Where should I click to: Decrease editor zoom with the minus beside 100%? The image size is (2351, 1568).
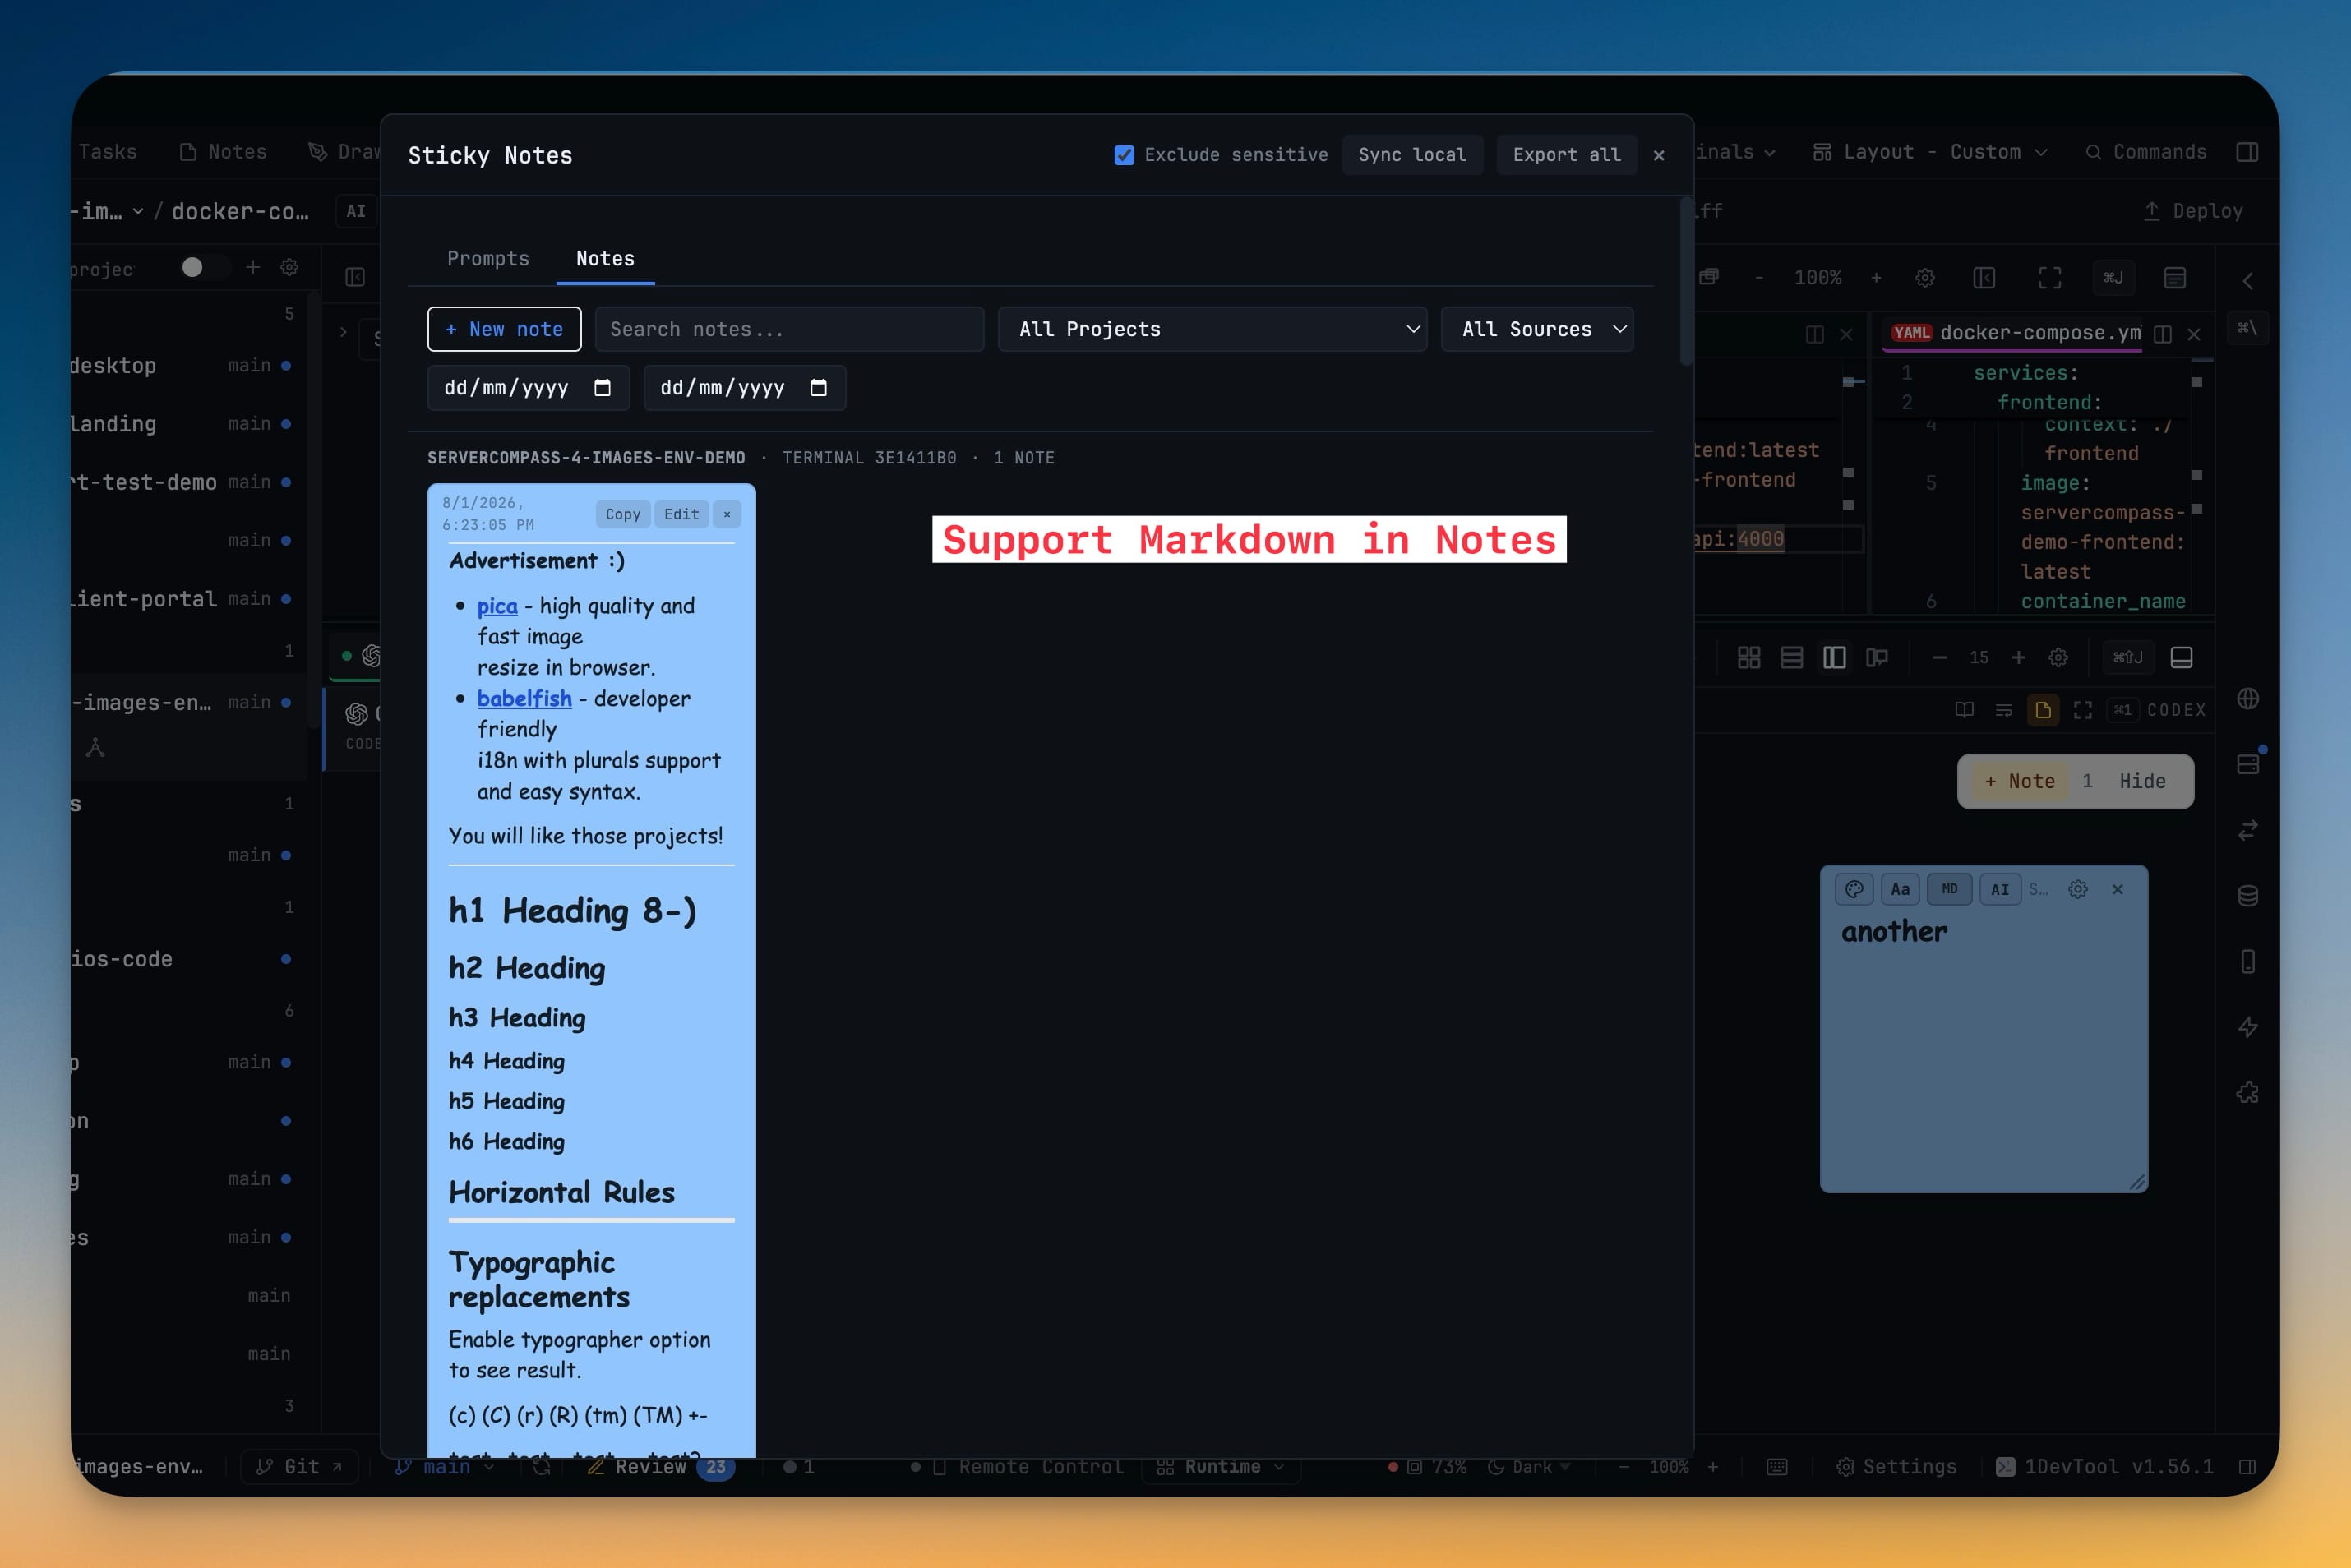click(1759, 278)
